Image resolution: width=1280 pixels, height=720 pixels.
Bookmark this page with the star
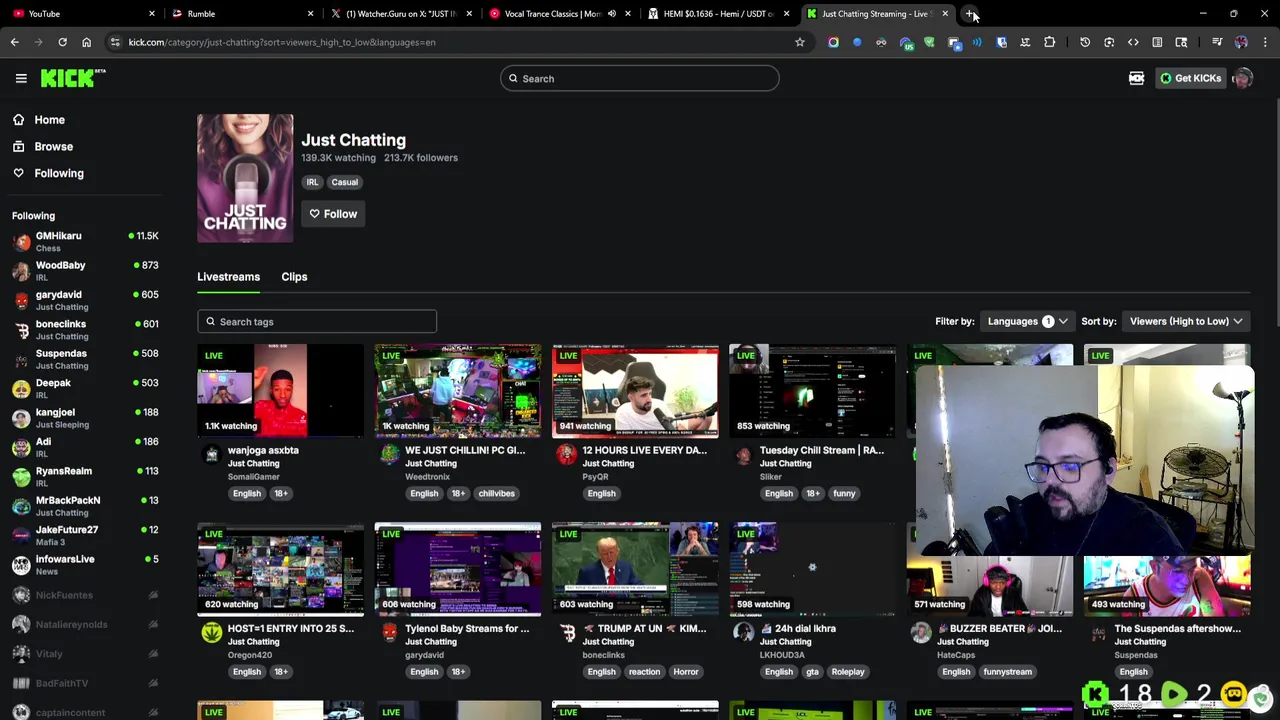point(799,42)
